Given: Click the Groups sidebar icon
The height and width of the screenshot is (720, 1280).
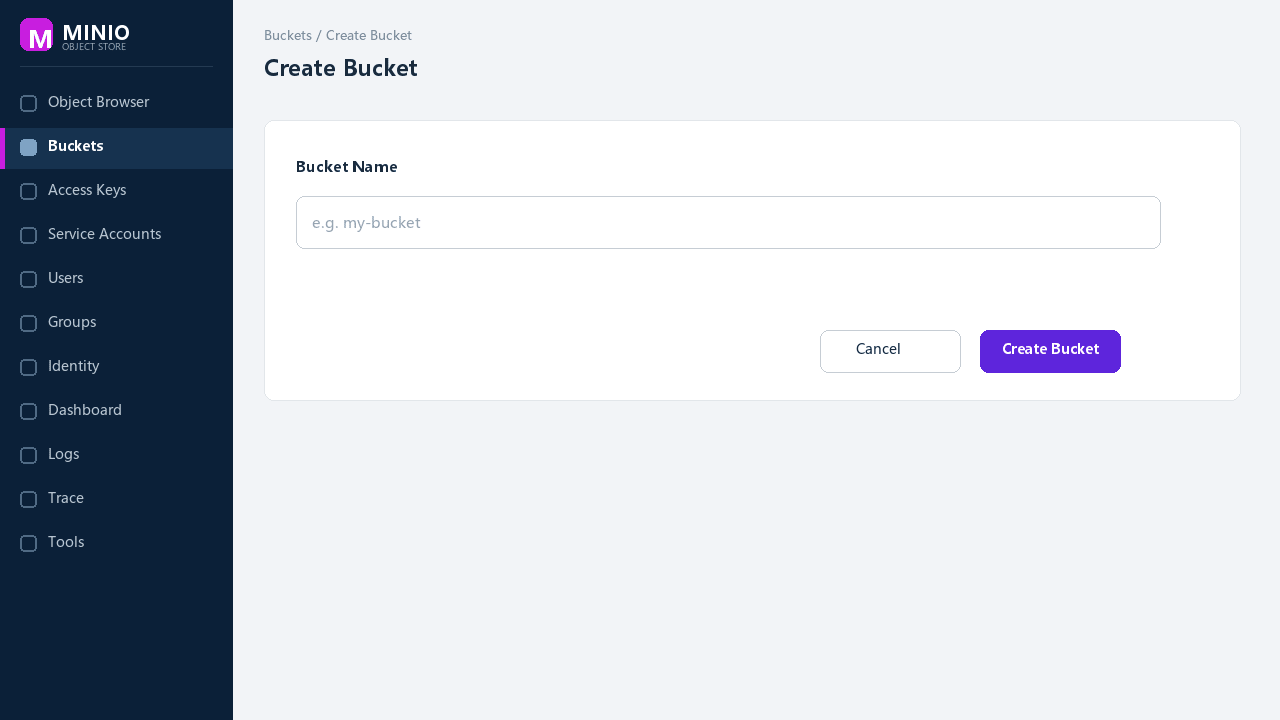Looking at the screenshot, I should coord(29,324).
